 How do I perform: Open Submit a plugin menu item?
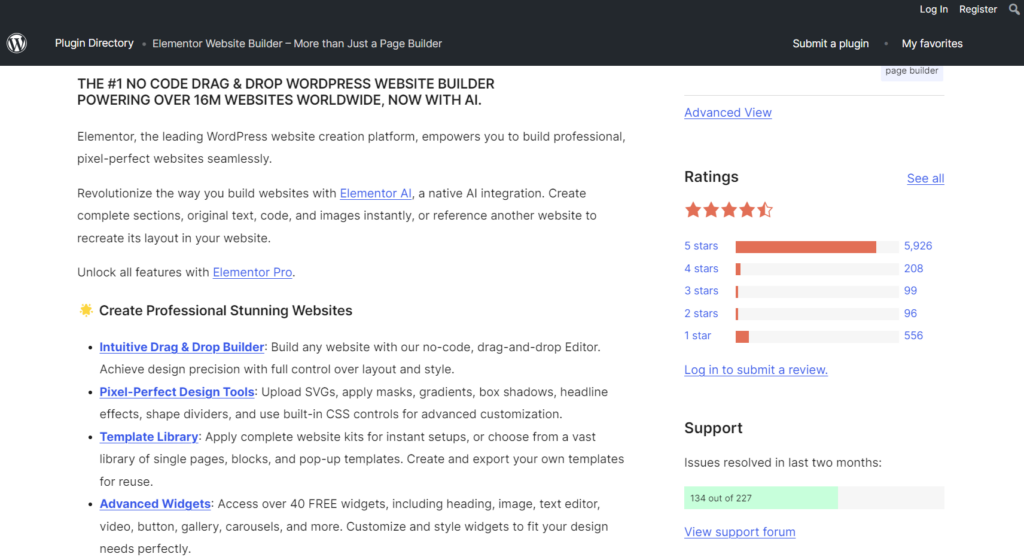pyautogui.click(x=831, y=44)
